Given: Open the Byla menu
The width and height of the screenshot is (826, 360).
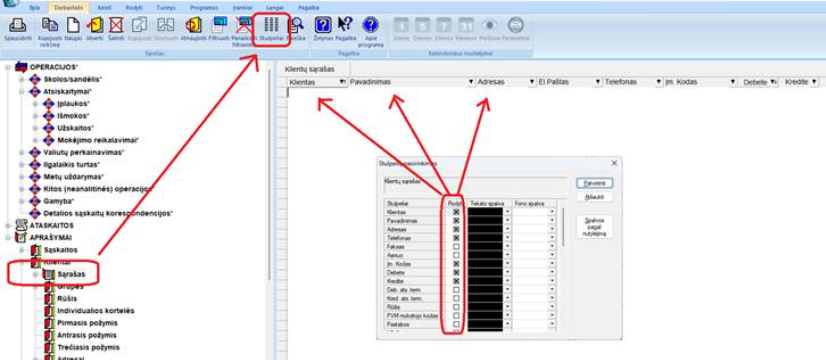Looking at the screenshot, I should pos(34,8).
